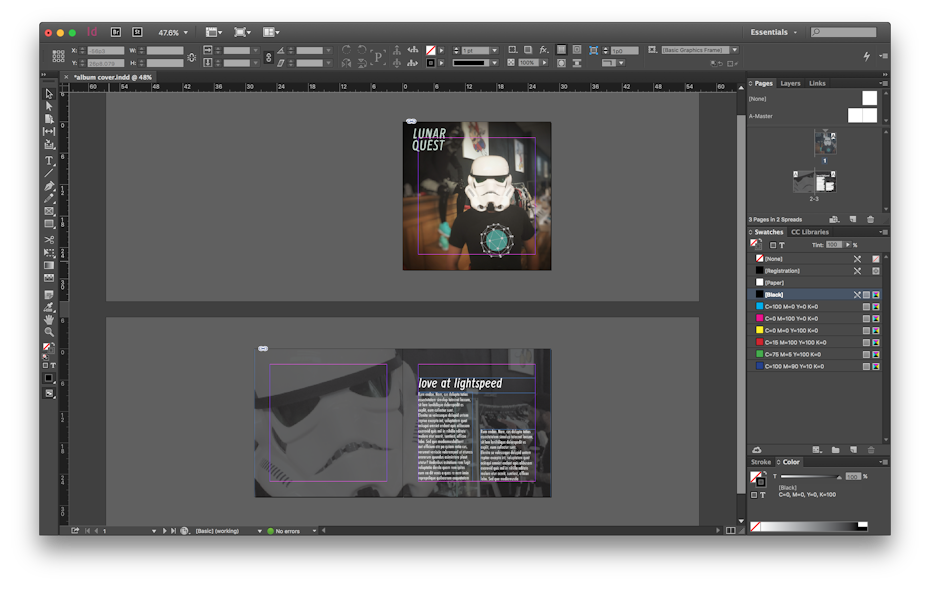The width and height of the screenshot is (930, 589).
Task: Select the C=0 M=0 Y=100 yellow swatch
Action: click(x=791, y=330)
